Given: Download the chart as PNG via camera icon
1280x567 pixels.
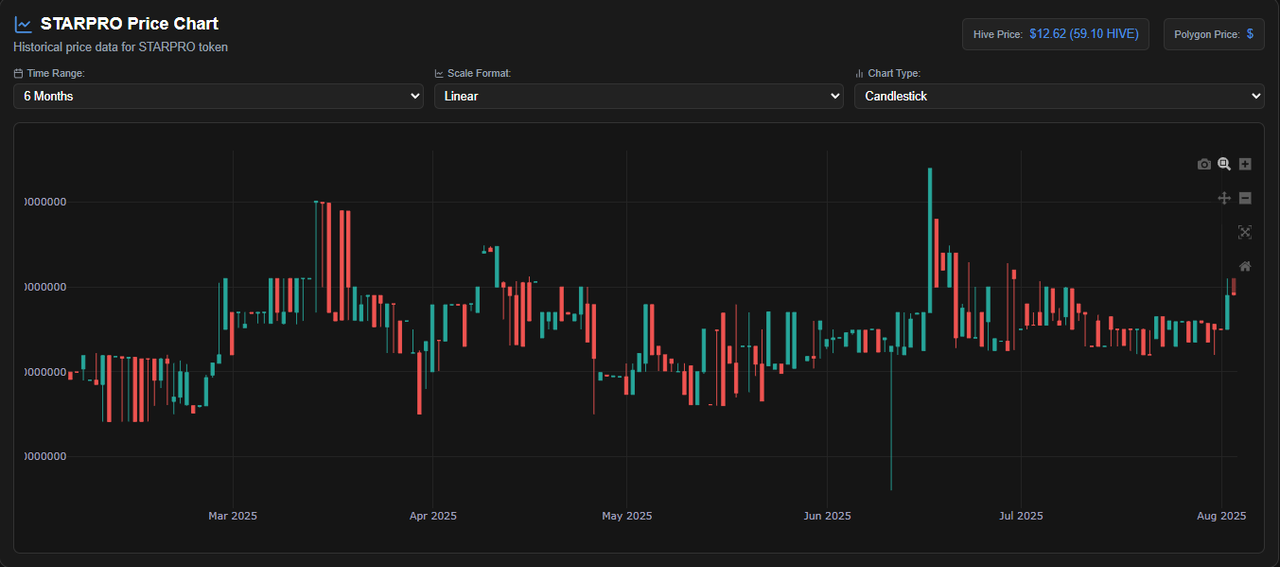Looking at the screenshot, I should click(x=1204, y=164).
